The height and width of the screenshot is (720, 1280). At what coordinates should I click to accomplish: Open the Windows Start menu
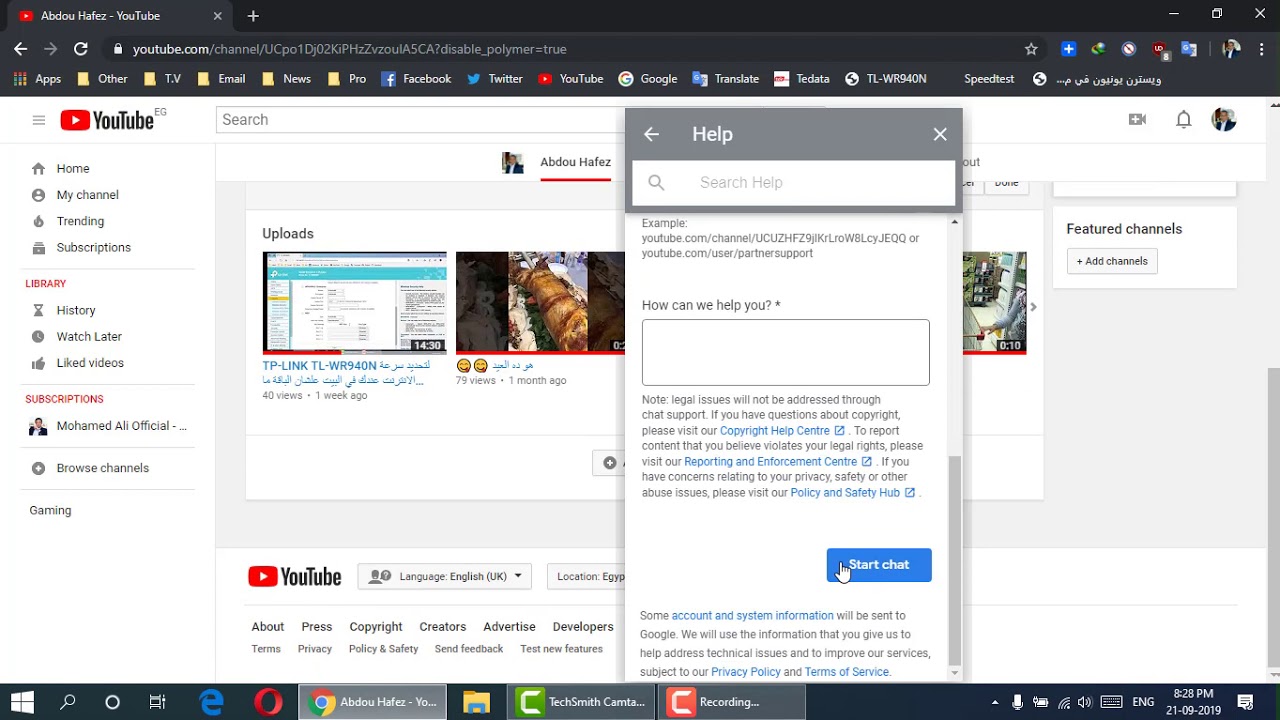pyautogui.click(x=22, y=702)
